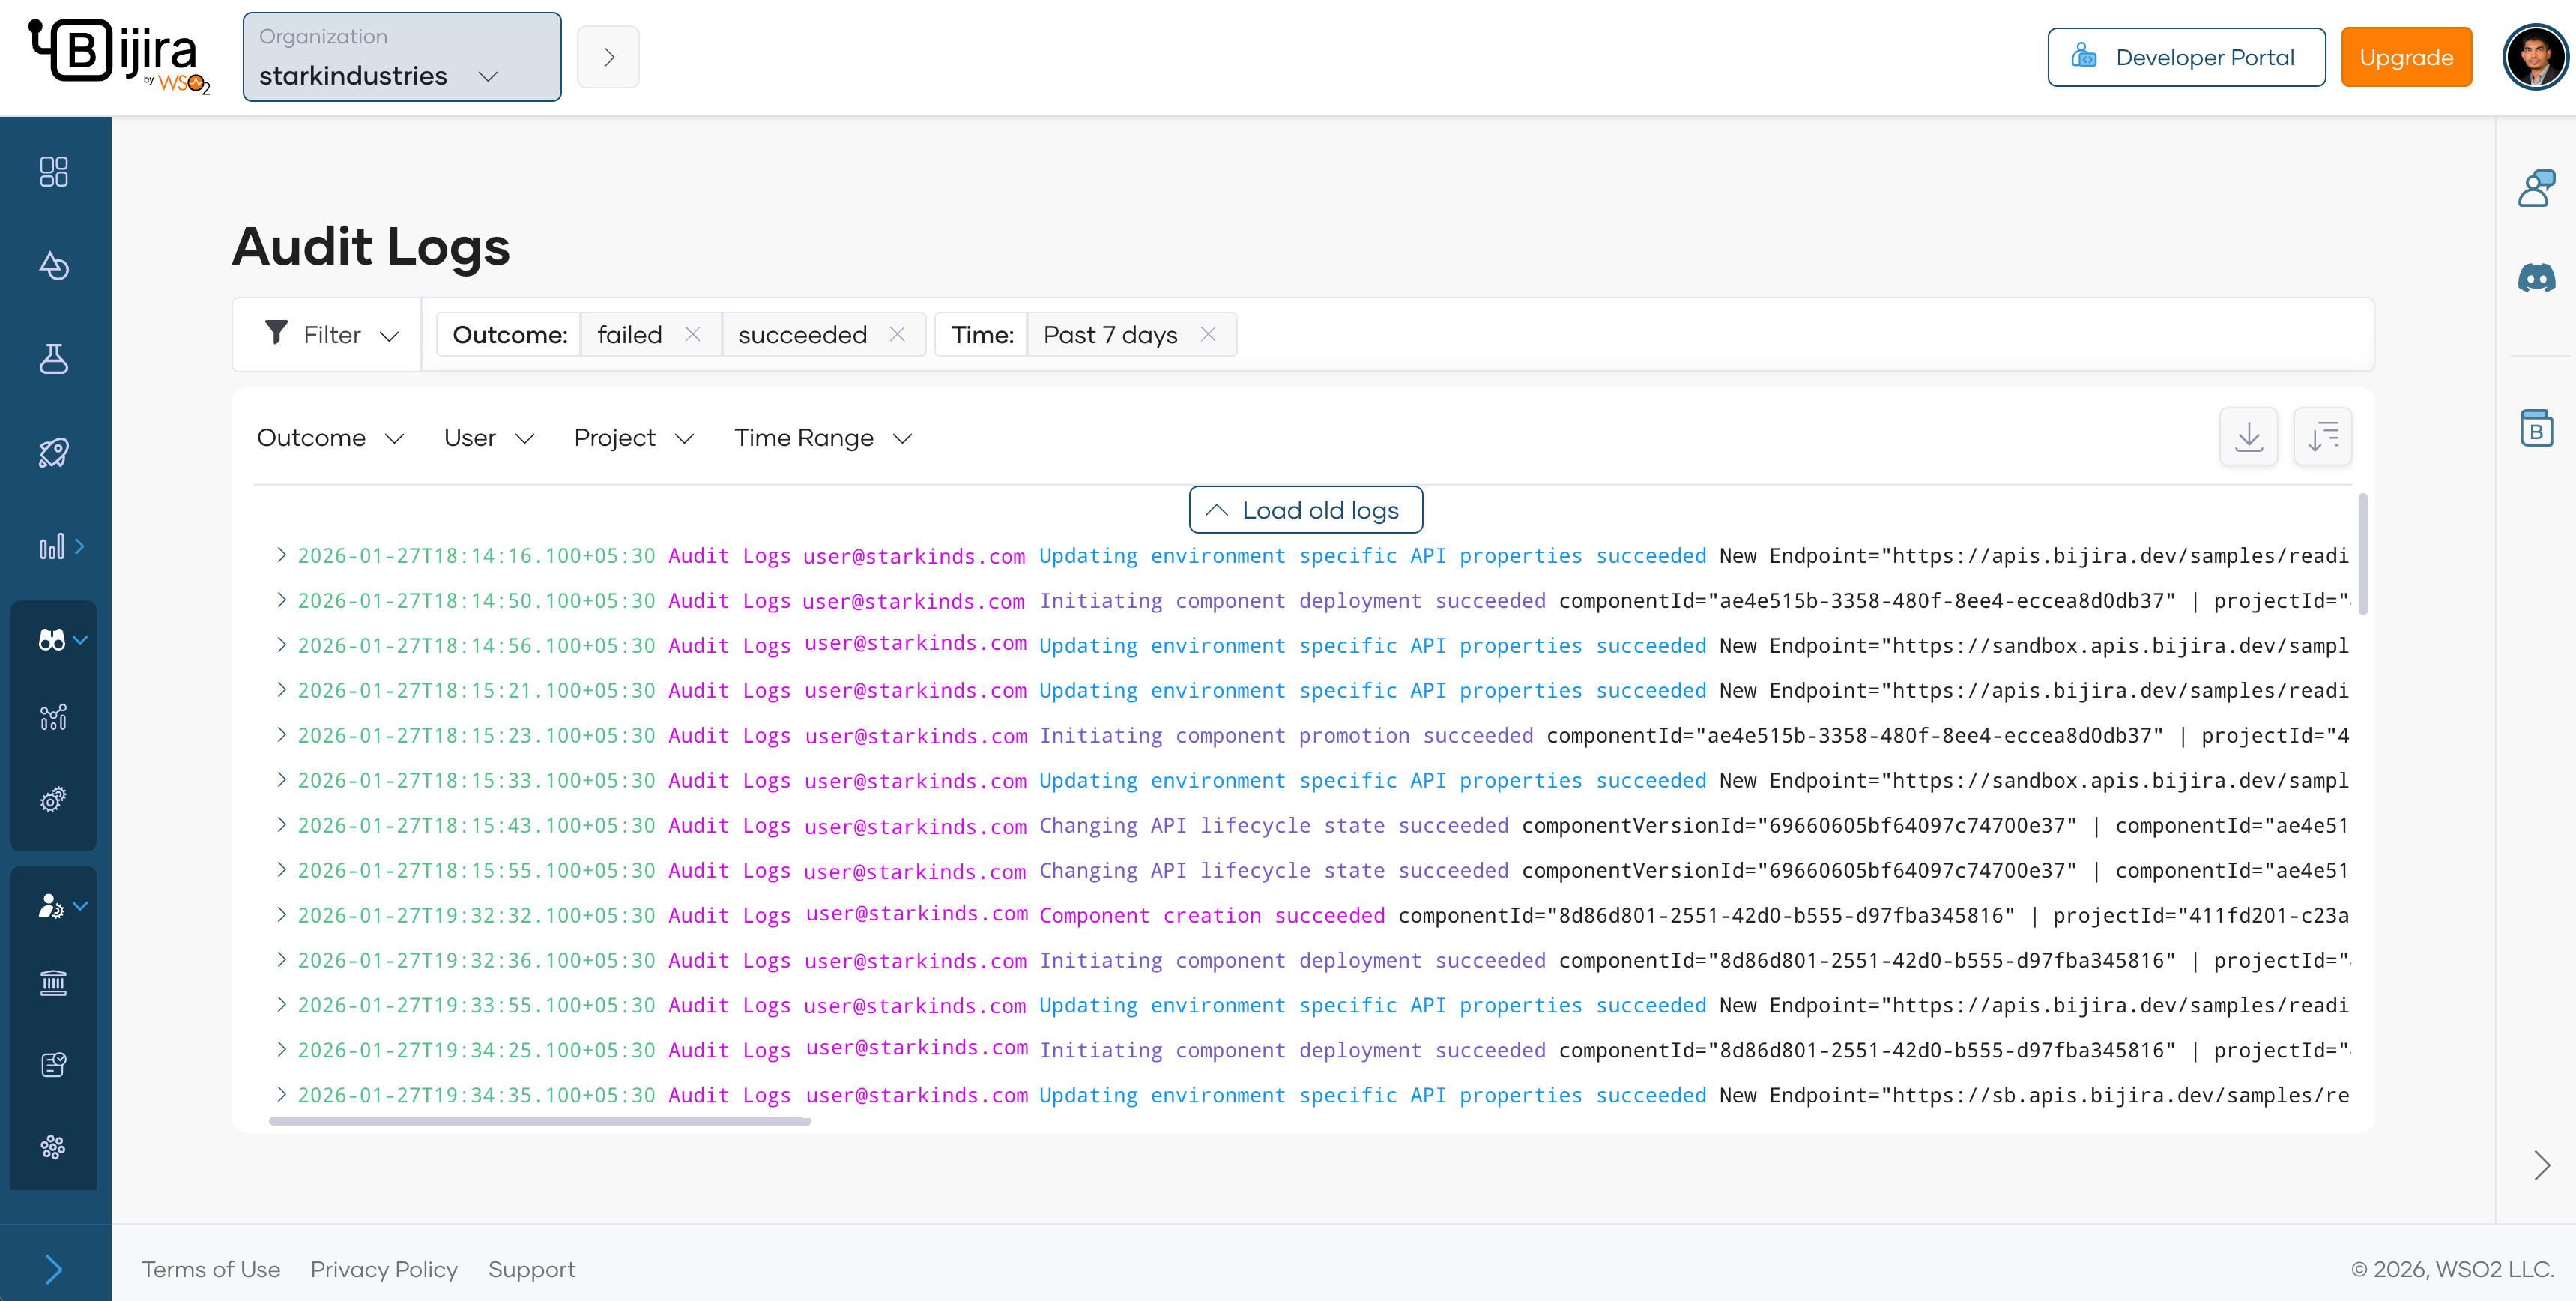Click the horizontal scrollbar under the logs
This screenshot has width=2576, height=1301.
click(540, 1121)
